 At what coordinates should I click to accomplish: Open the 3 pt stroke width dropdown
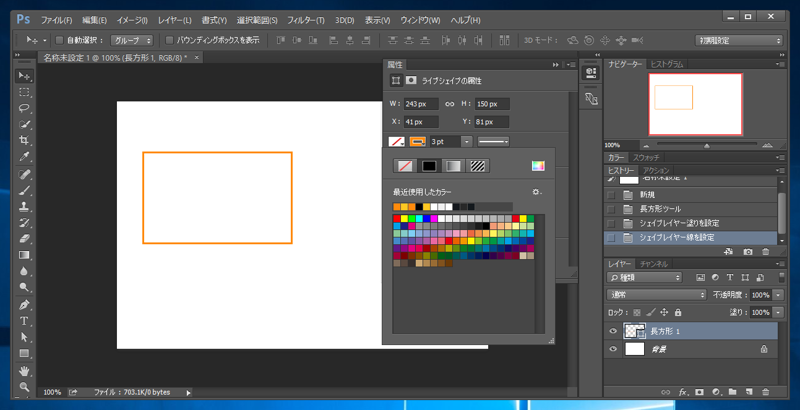click(x=466, y=142)
